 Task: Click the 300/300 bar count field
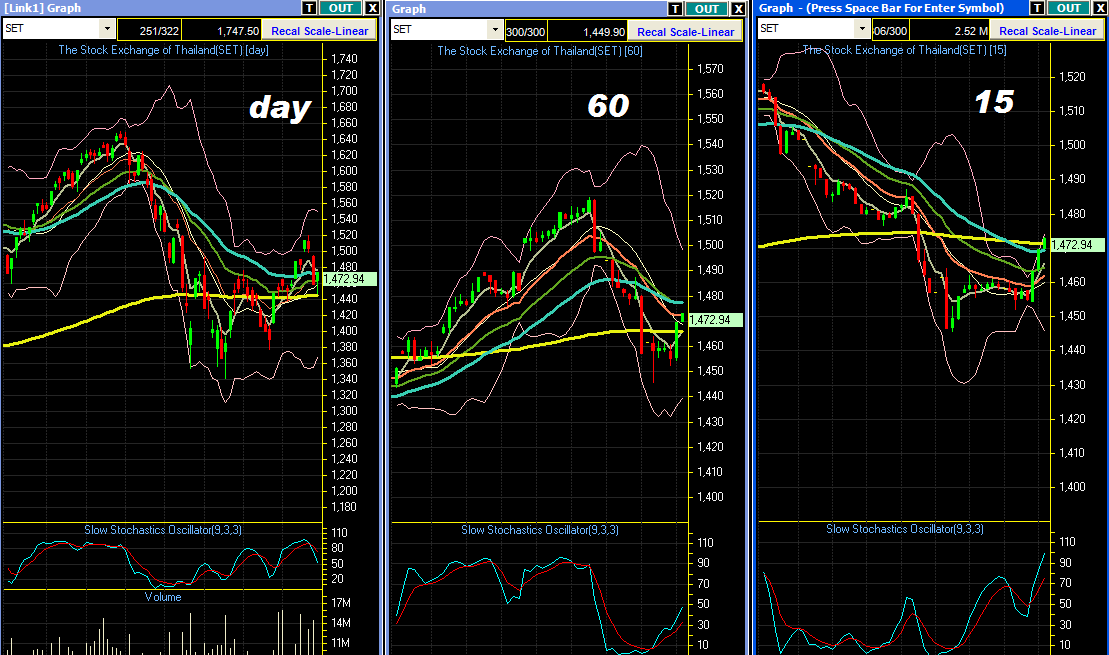526,32
